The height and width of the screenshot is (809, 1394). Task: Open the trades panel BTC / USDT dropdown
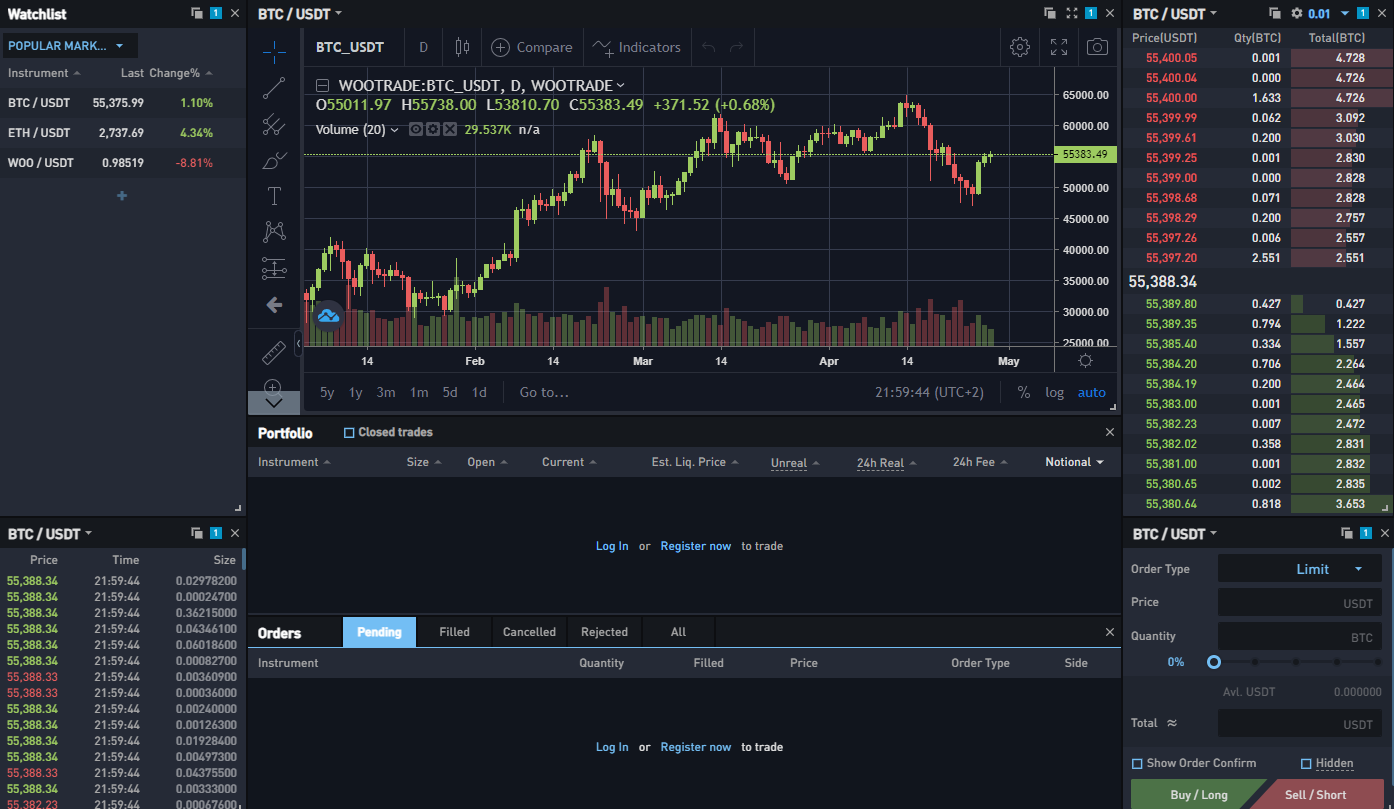pos(50,534)
